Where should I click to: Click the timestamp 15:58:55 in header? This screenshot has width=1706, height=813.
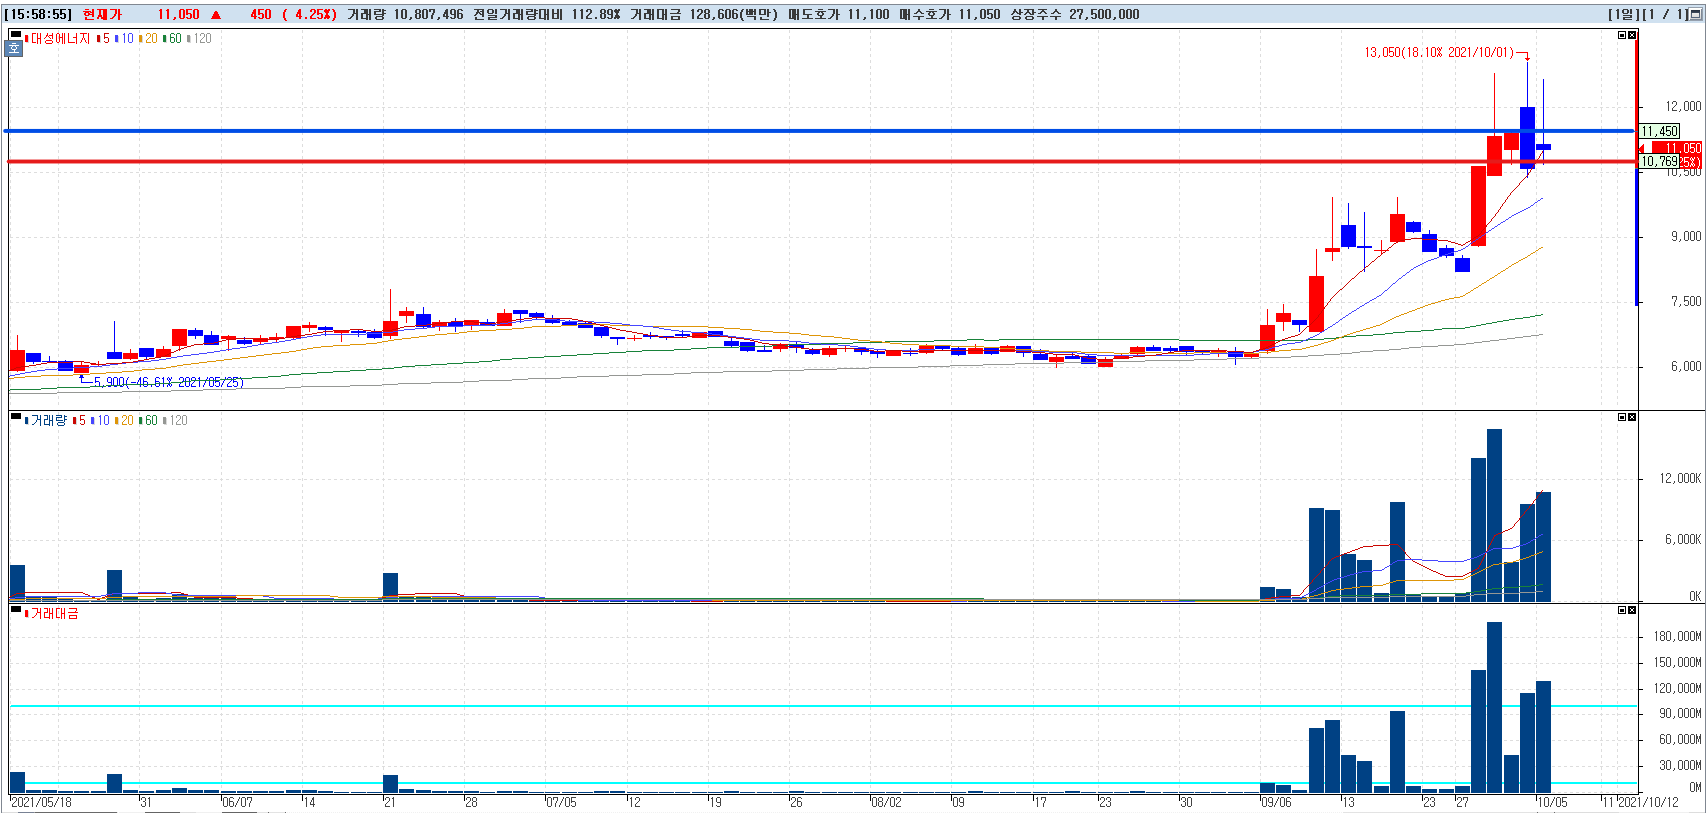pyautogui.click(x=38, y=15)
